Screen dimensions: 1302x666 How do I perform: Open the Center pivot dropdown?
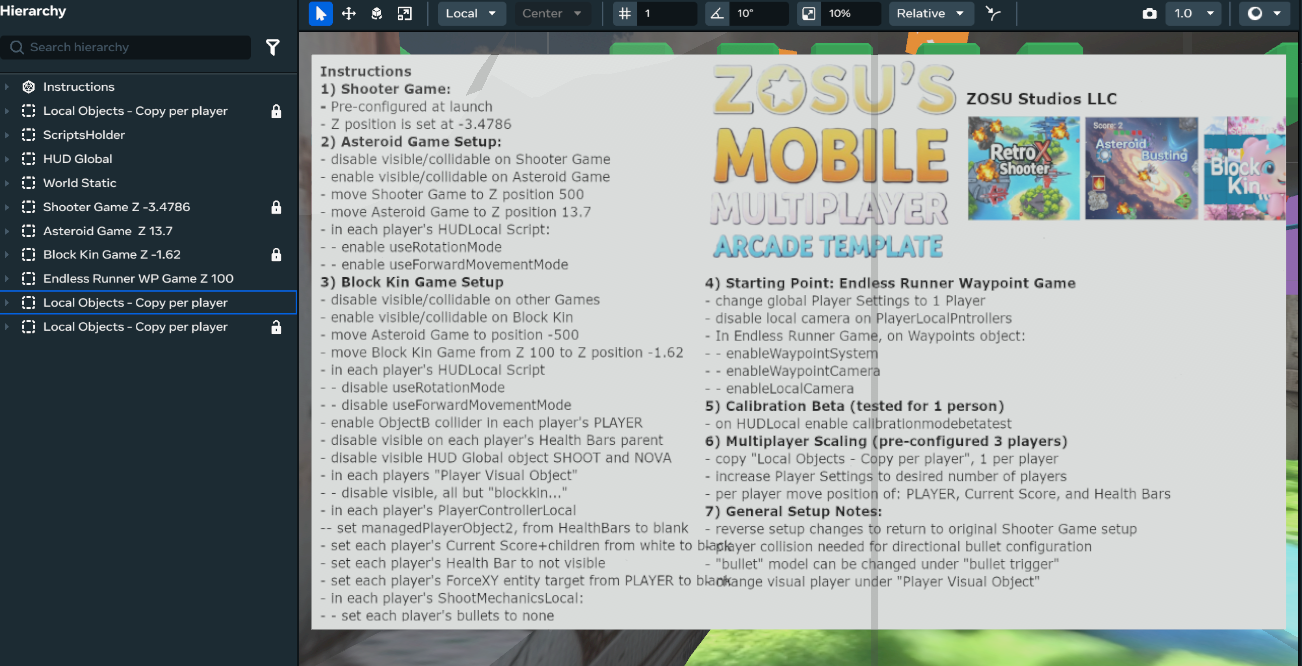552,14
